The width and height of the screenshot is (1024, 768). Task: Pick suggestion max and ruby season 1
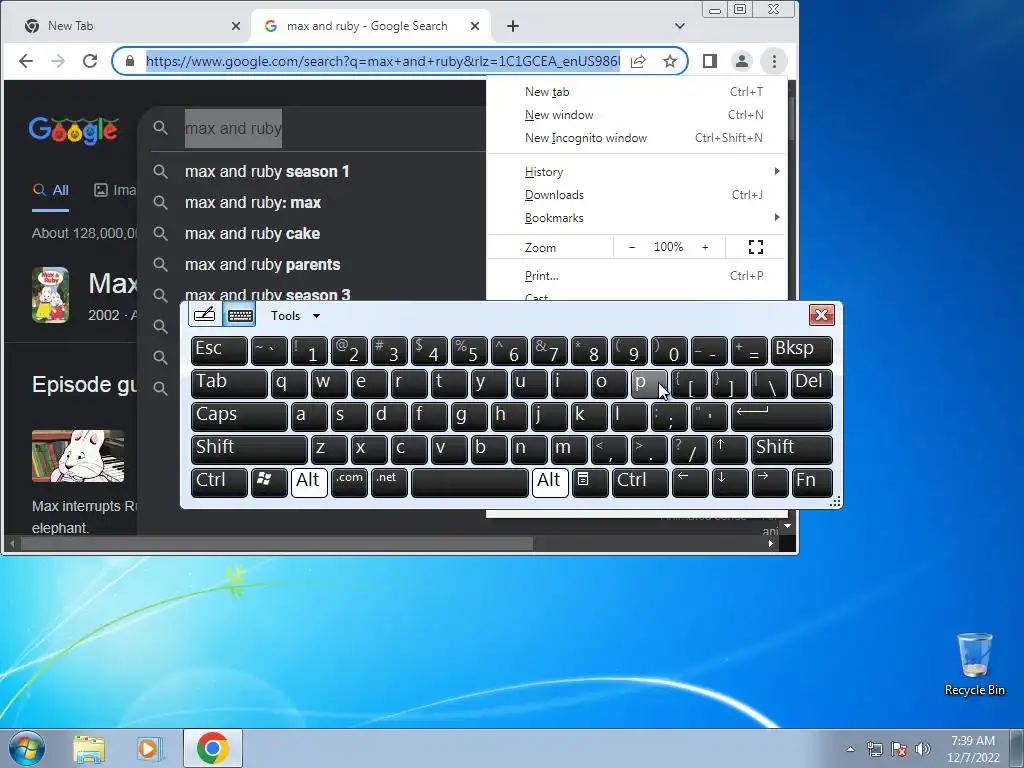click(267, 172)
